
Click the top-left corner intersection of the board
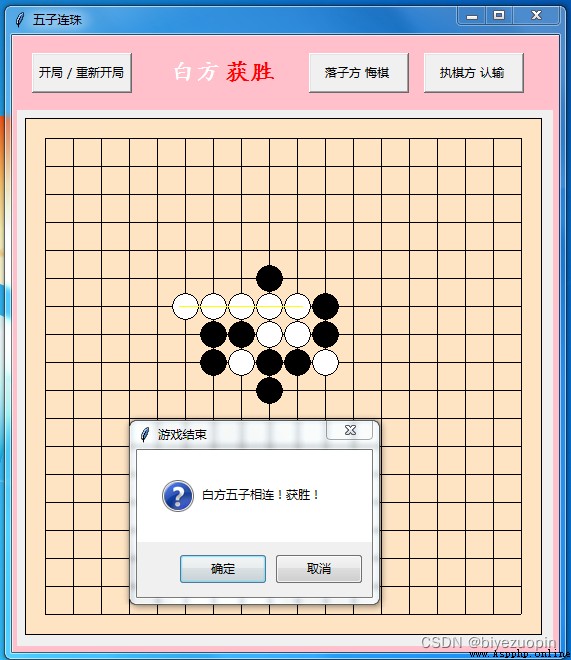pyautogui.click(x=45, y=138)
